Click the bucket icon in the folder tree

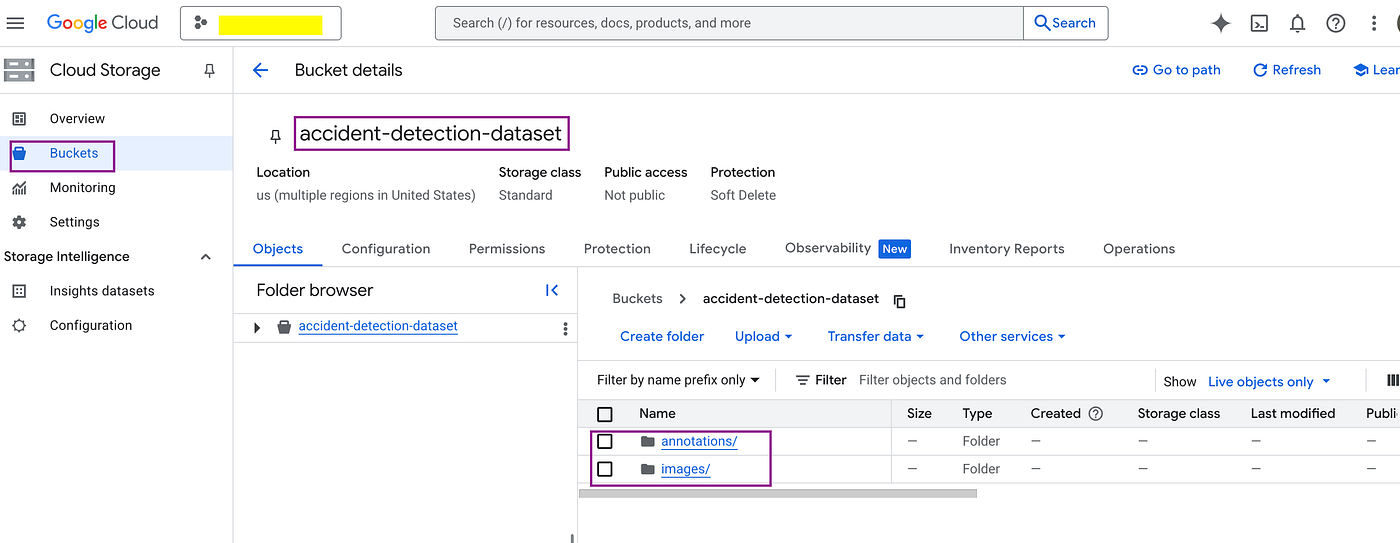coord(284,327)
